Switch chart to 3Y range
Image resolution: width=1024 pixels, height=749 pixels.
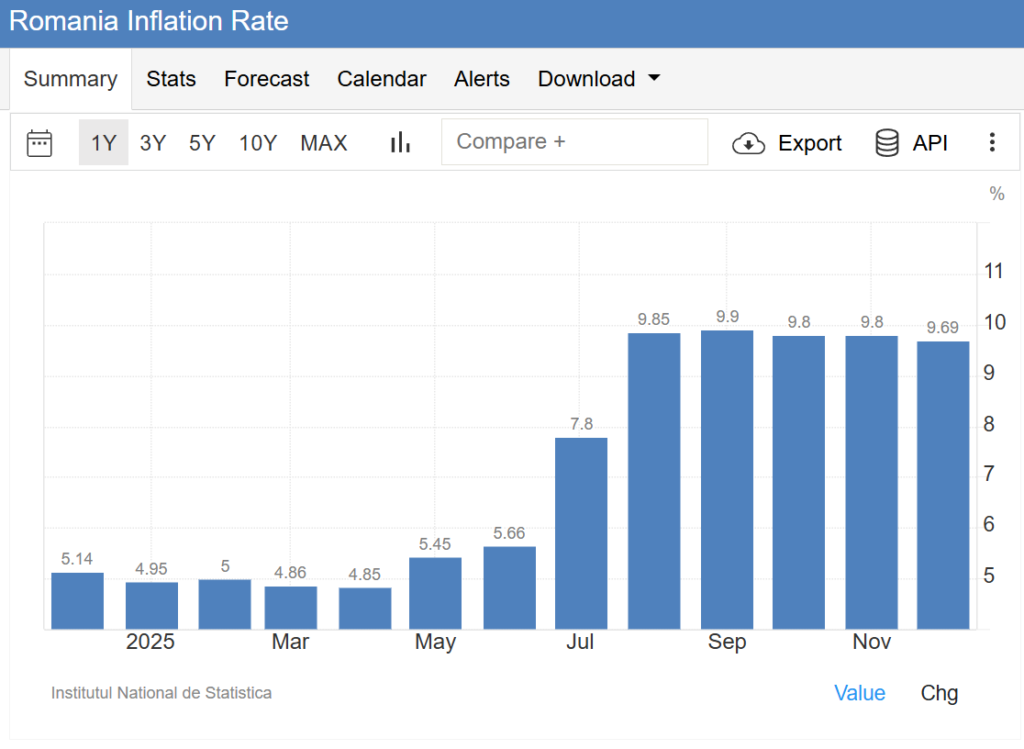(153, 143)
